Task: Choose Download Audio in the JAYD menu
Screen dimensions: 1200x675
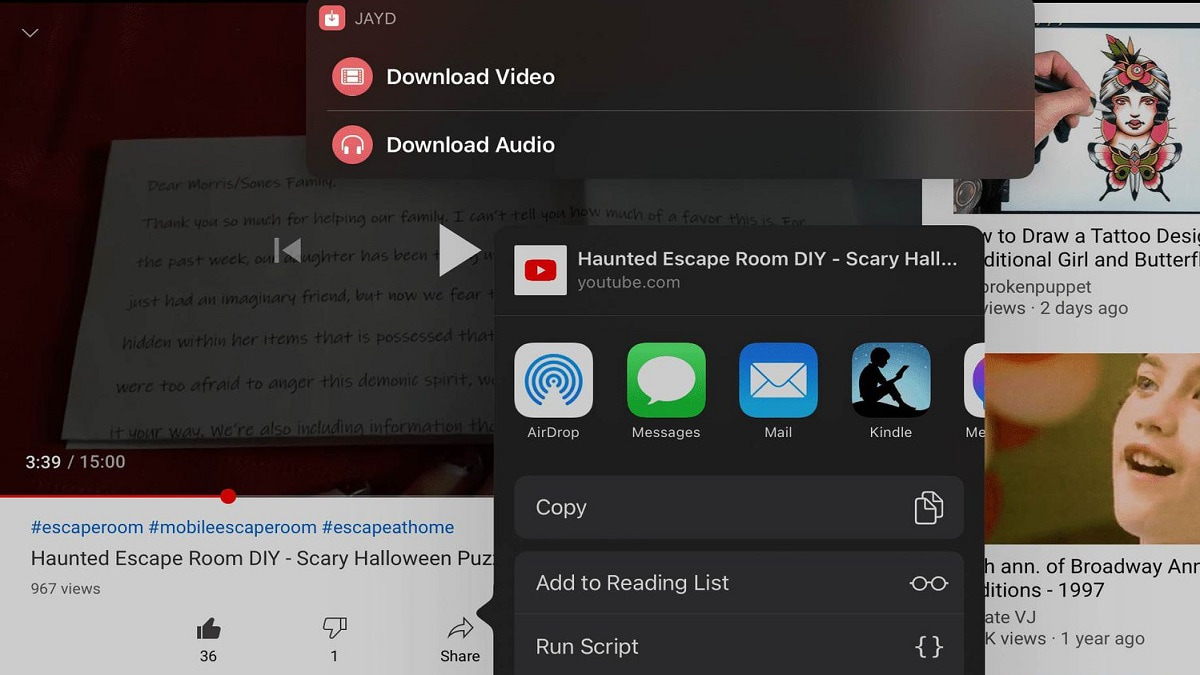Action: (670, 145)
